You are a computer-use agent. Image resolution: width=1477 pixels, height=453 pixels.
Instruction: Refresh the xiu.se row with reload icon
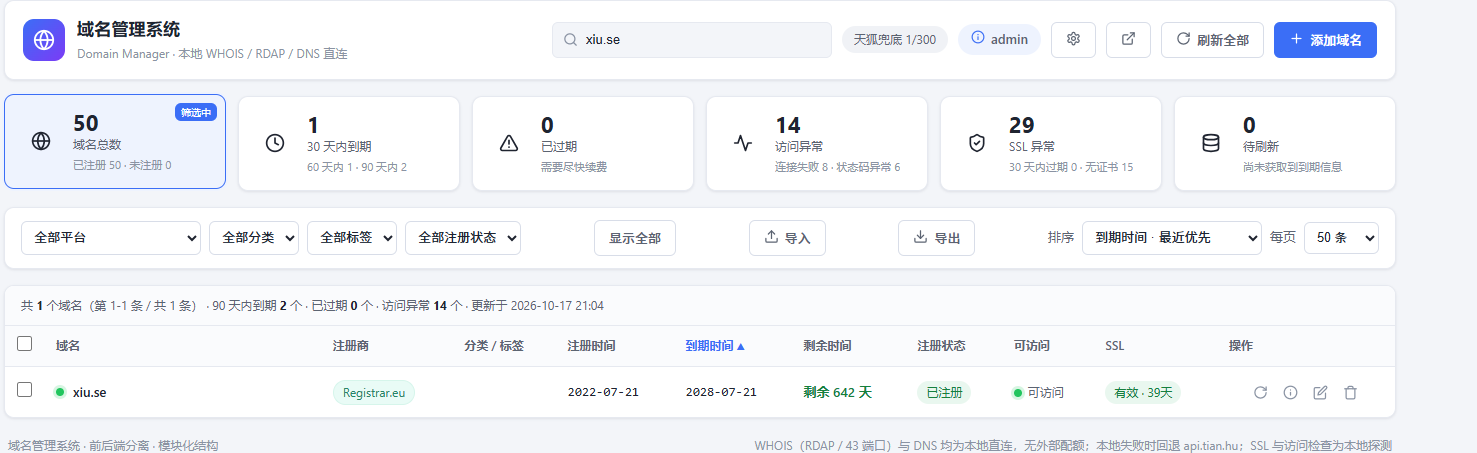(1260, 392)
